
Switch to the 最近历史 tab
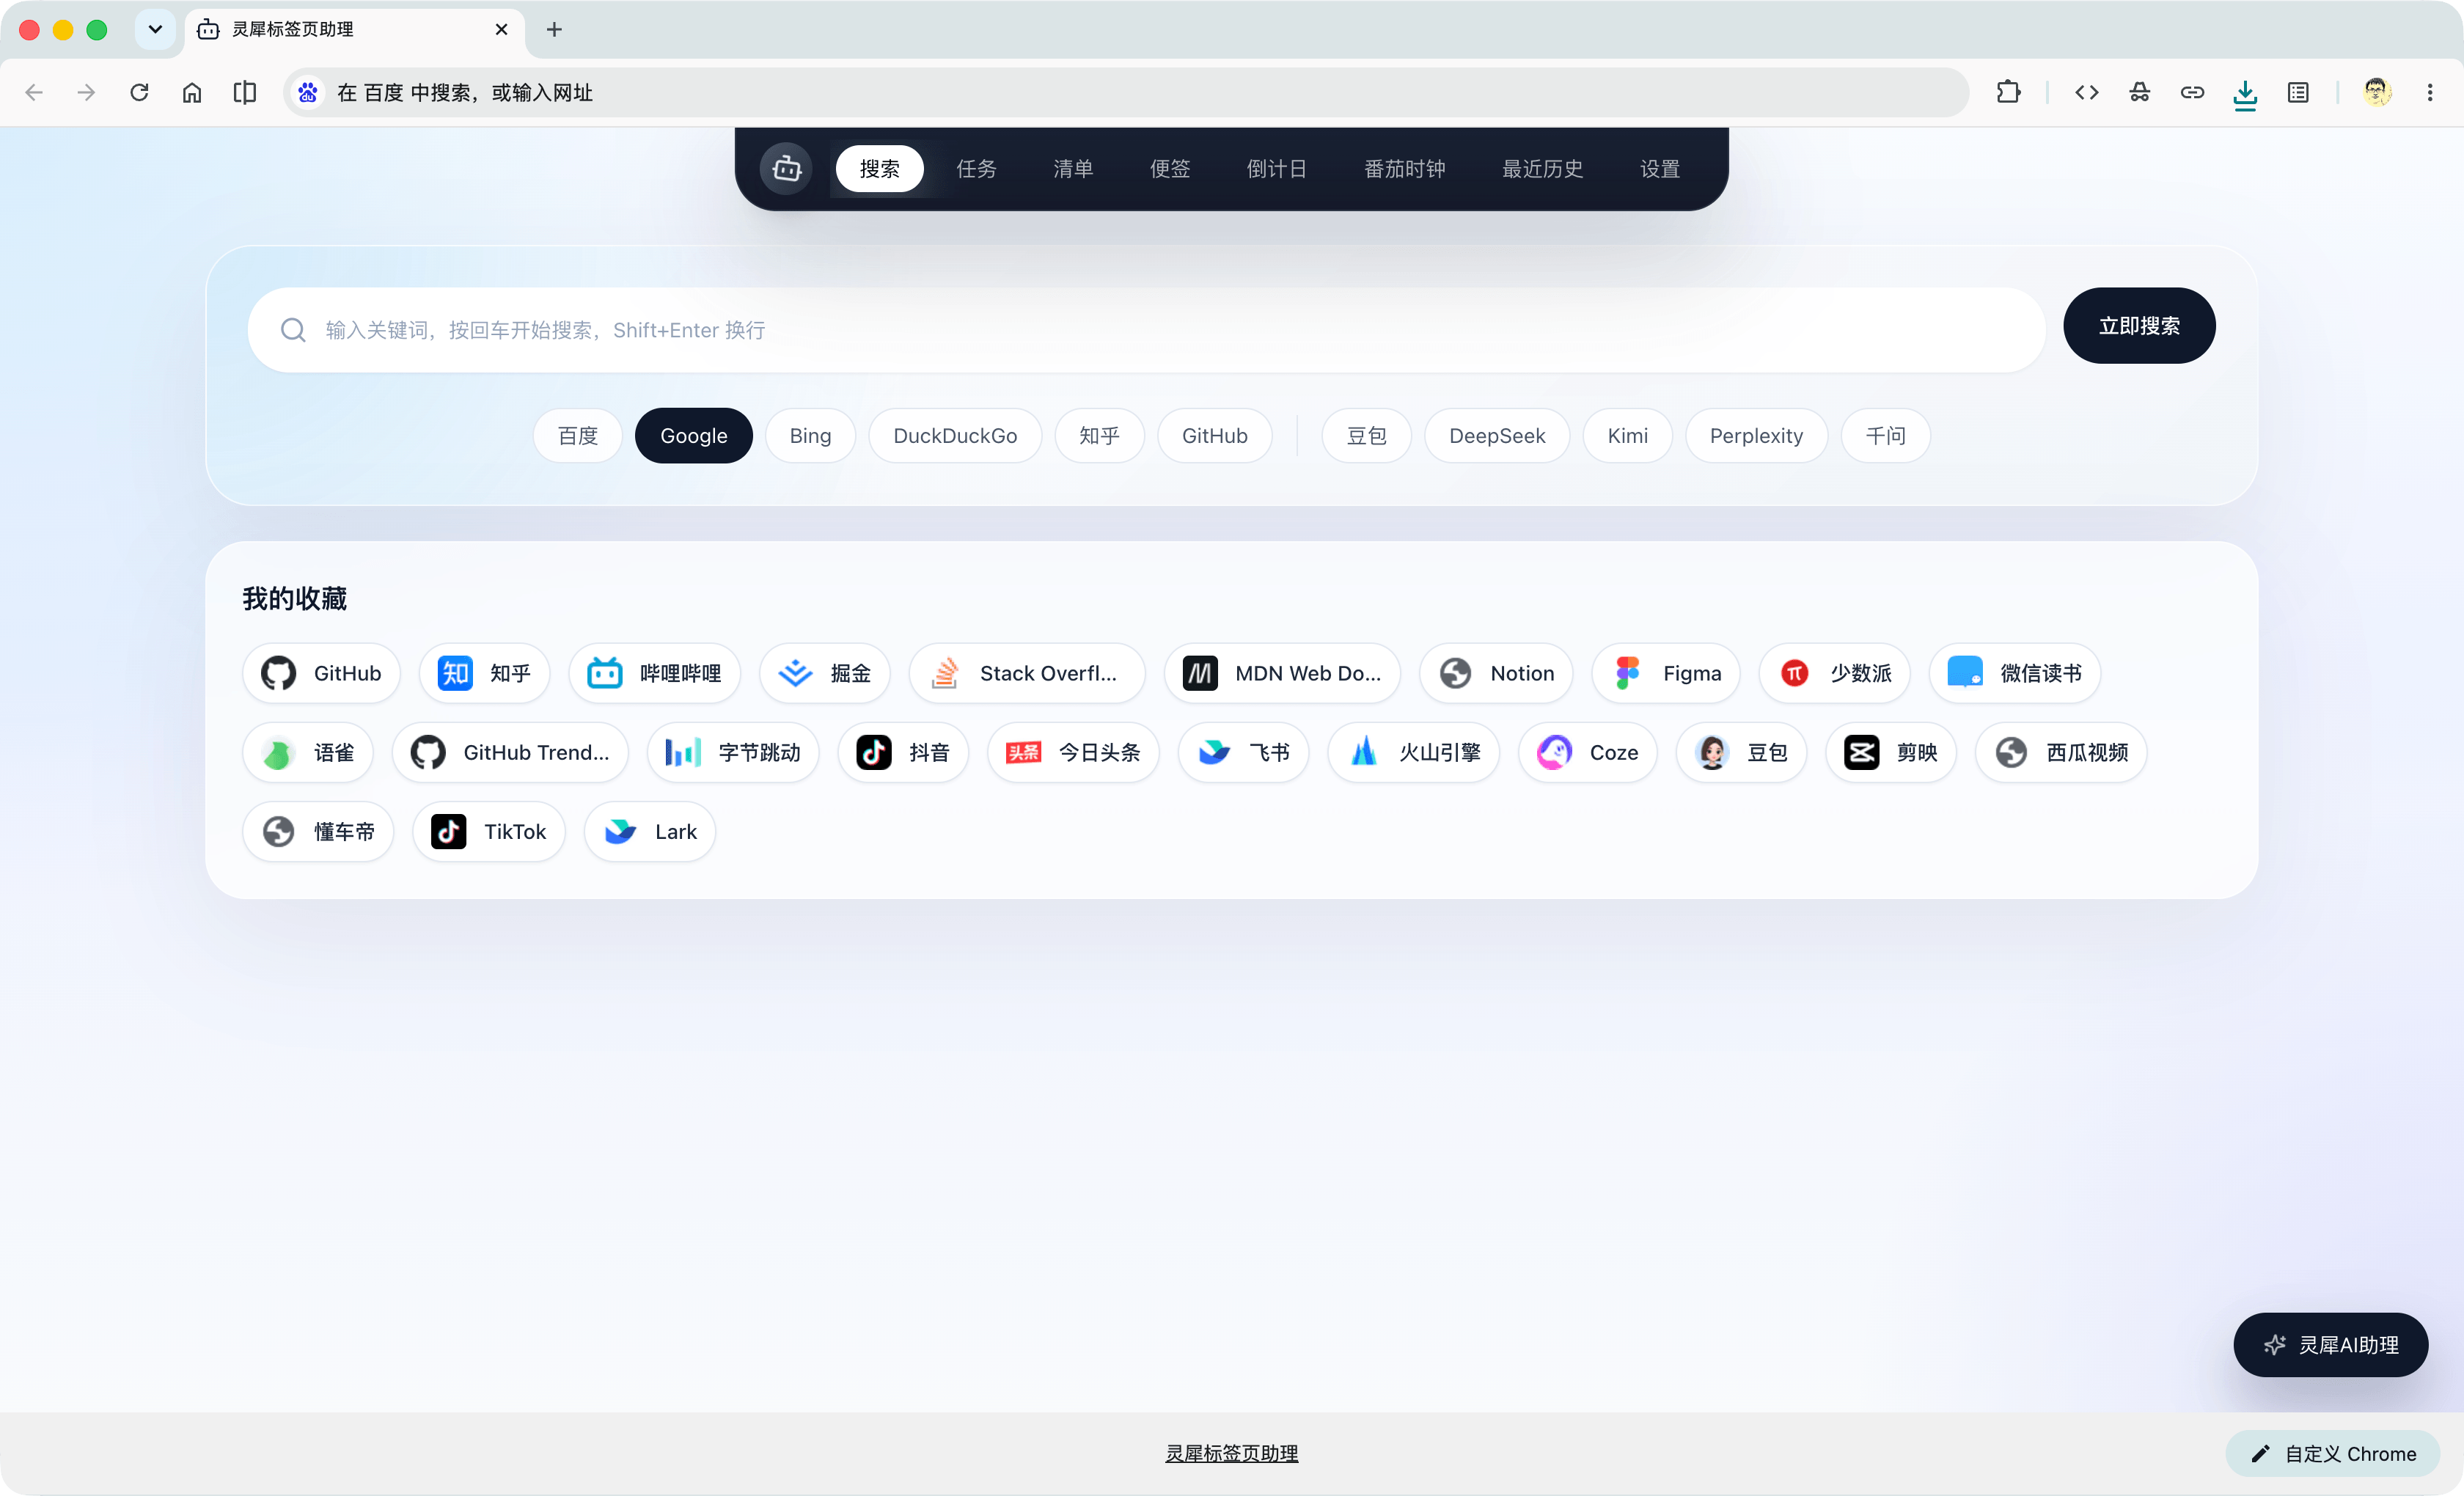[x=1543, y=168]
